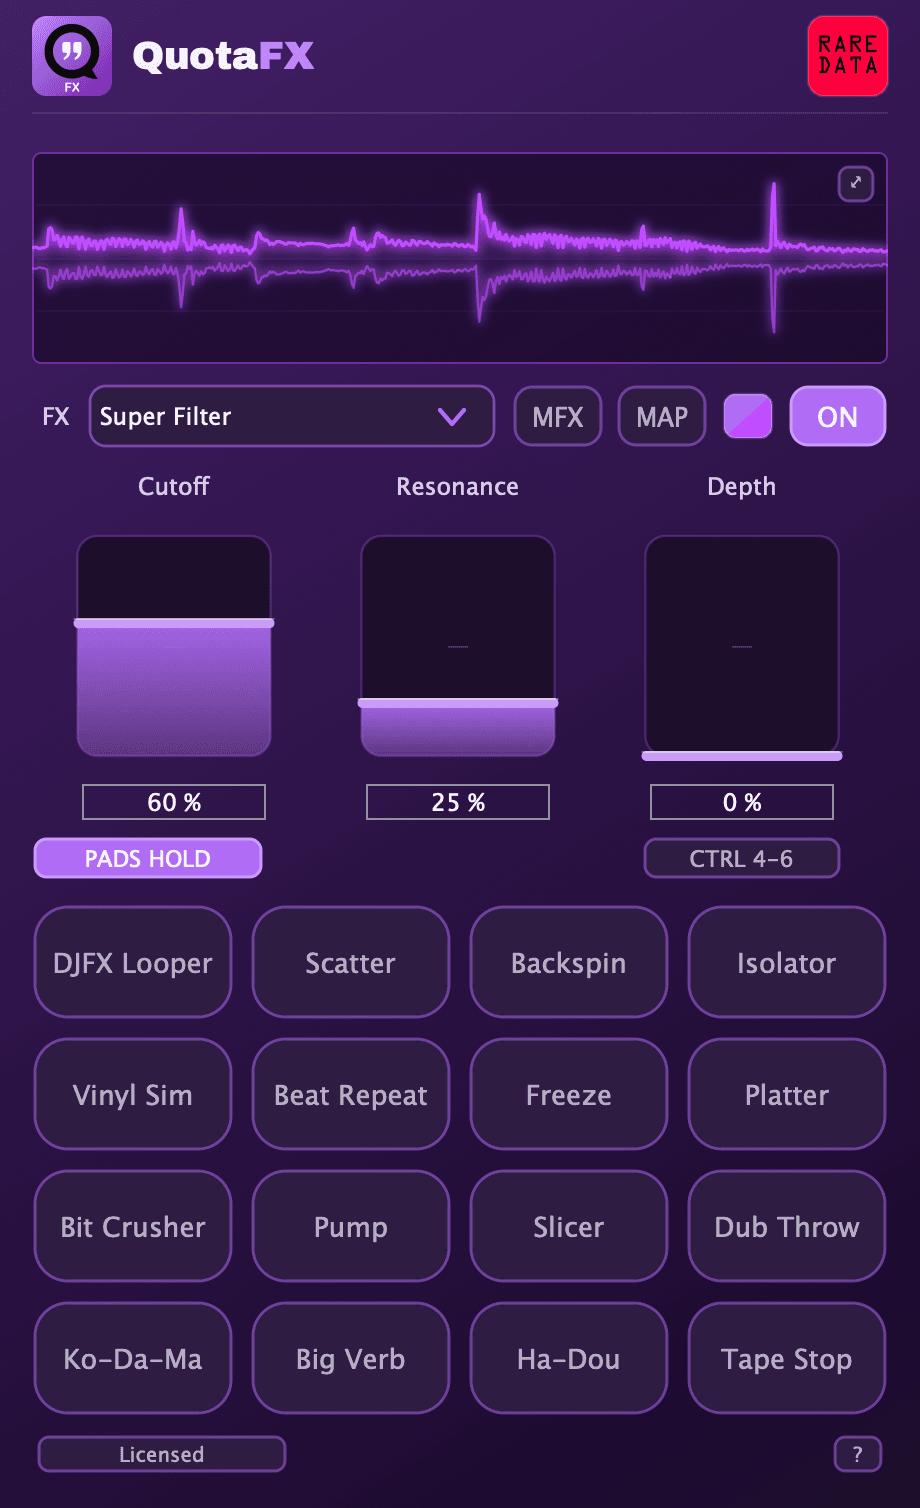Click the Cutoff 60 % value field
The width and height of the screenshot is (920, 1508).
point(174,802)
